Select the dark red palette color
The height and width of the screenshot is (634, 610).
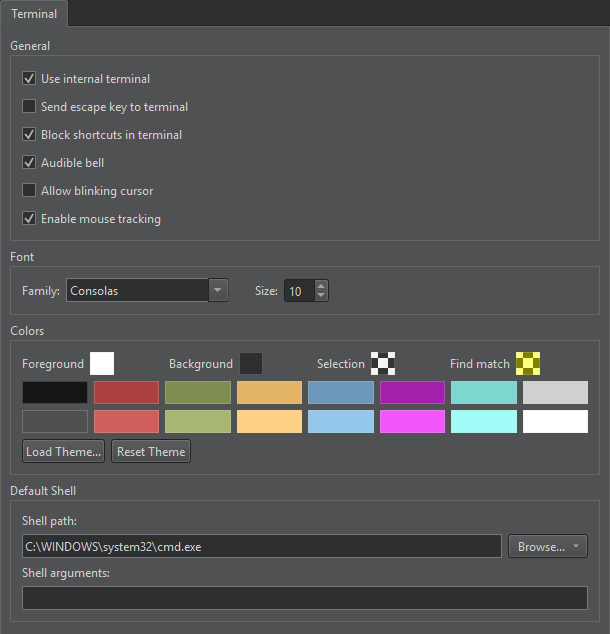pyautogui.click(x=126, y=392)
